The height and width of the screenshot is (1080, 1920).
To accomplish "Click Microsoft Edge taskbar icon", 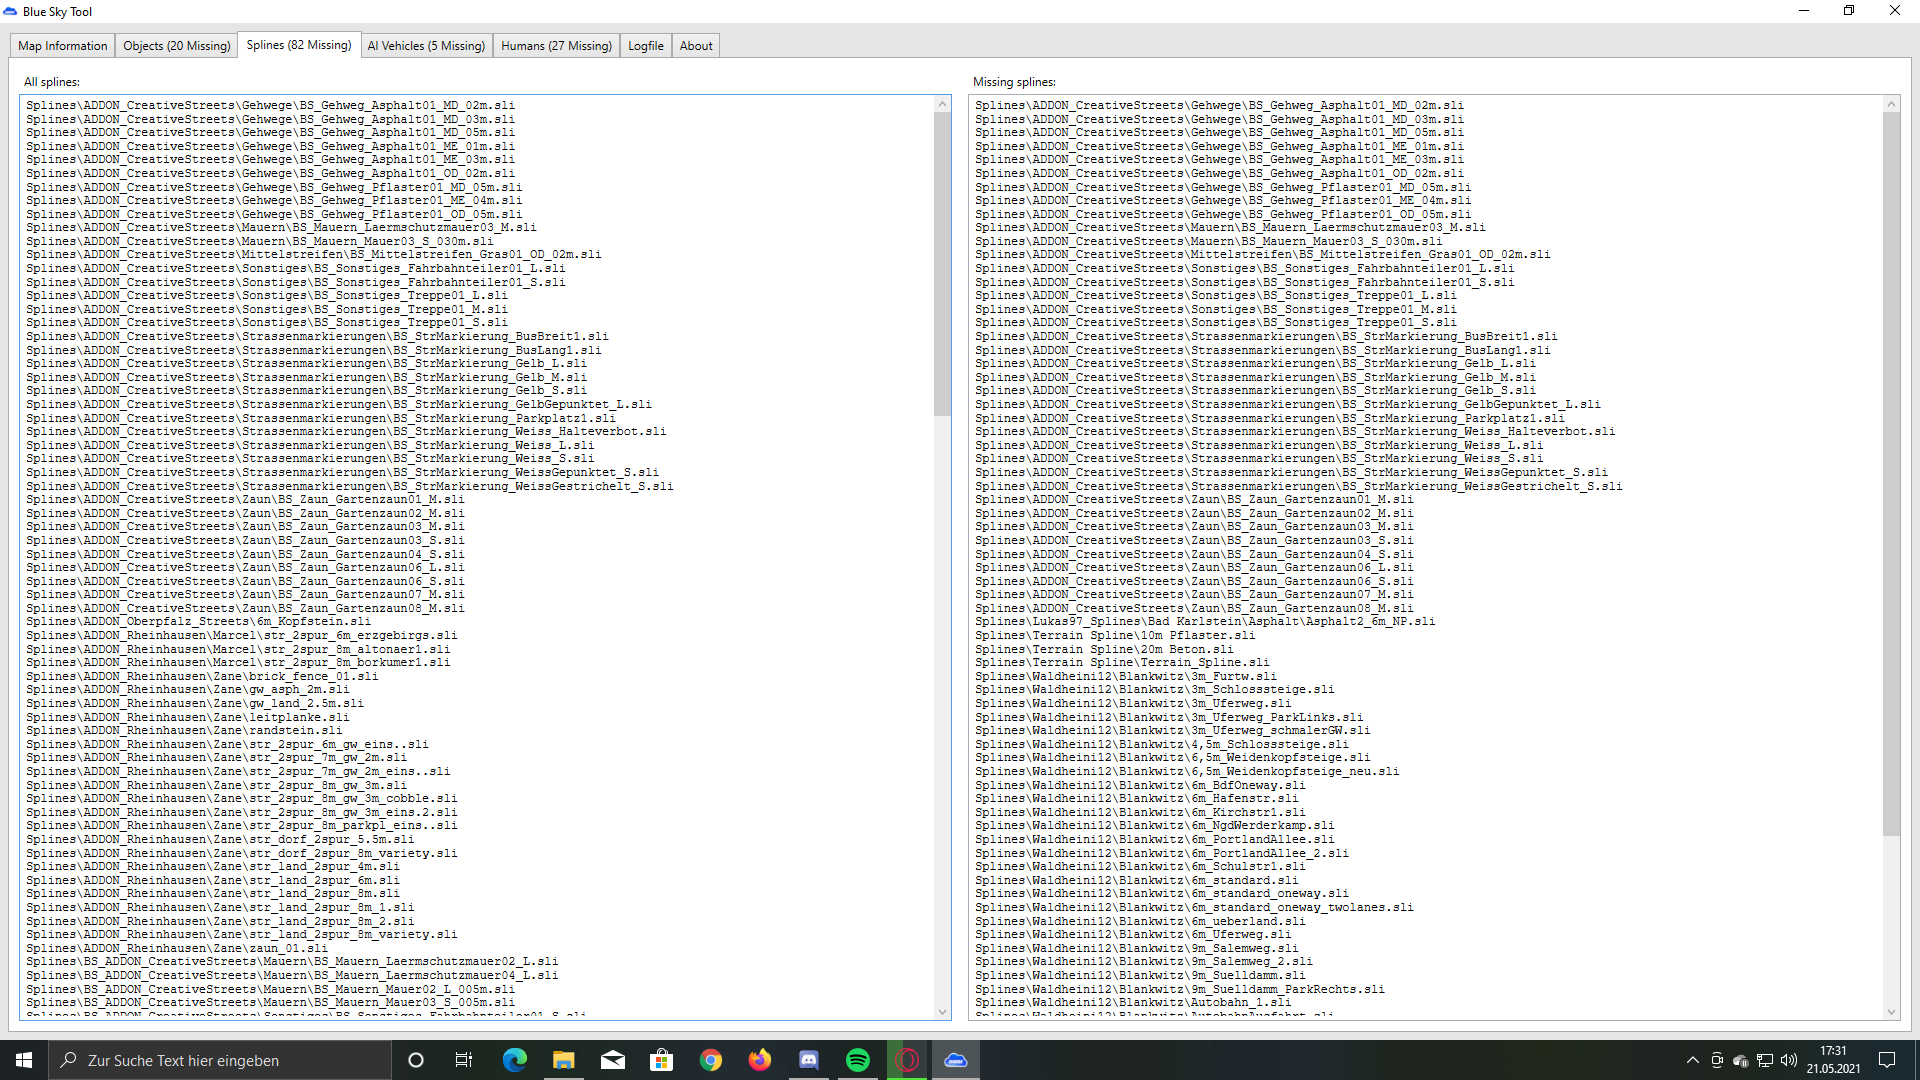I will point(515,1060).
